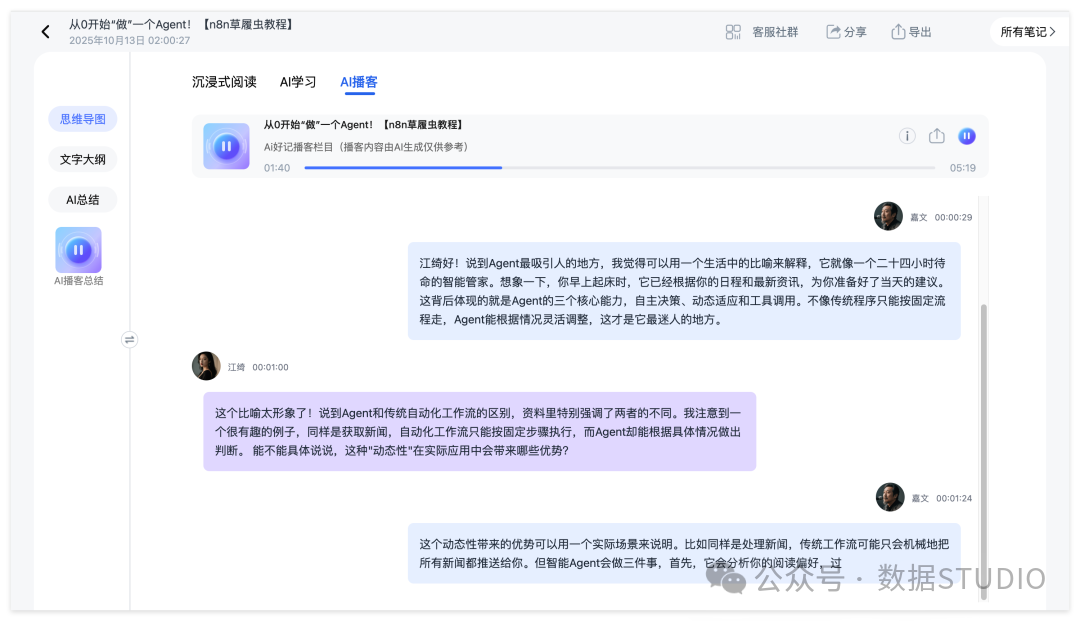Open 所有笔记 list
Screen dimensions: 1080x621
tap(1028, 32)
